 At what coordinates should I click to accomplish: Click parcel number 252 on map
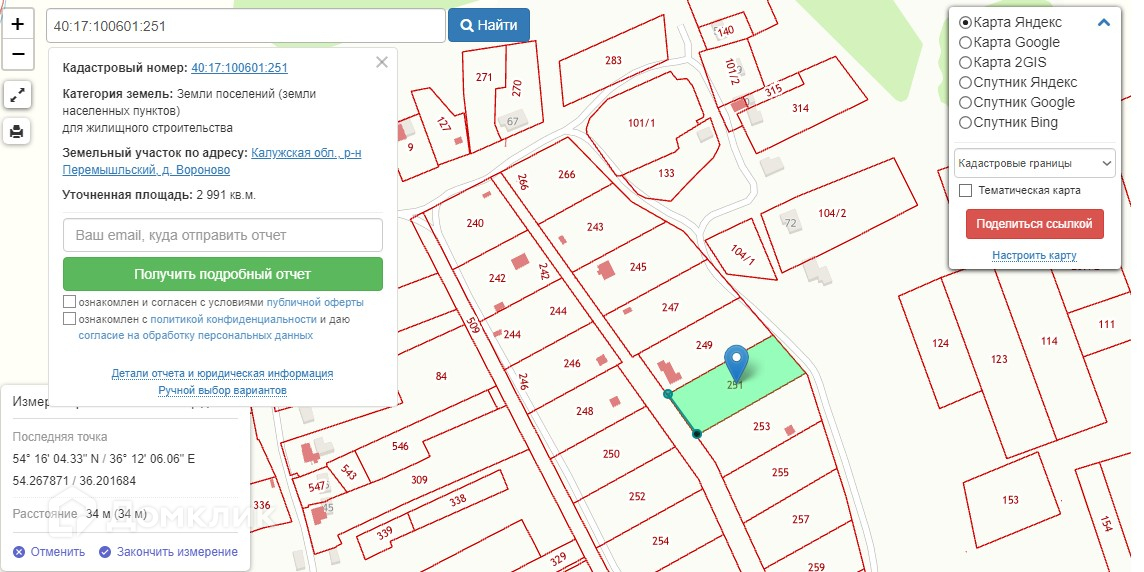[x=637, y=496]
